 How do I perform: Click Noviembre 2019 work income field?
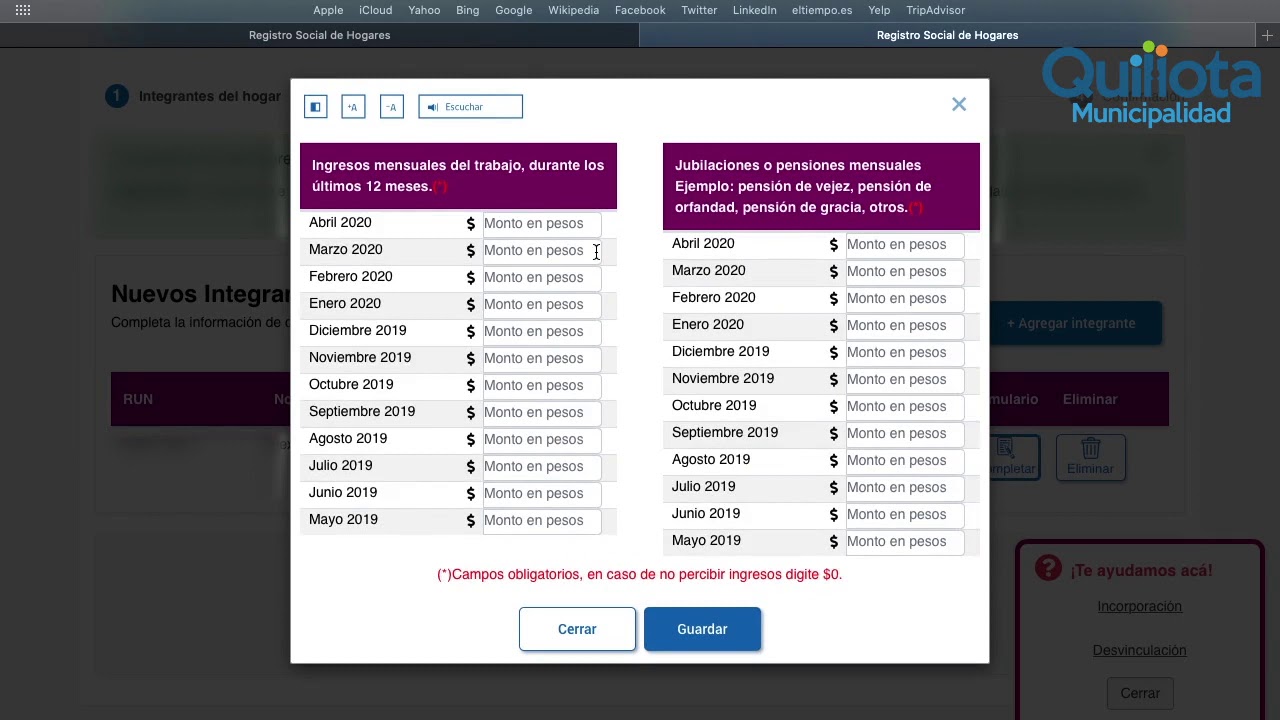541,358
